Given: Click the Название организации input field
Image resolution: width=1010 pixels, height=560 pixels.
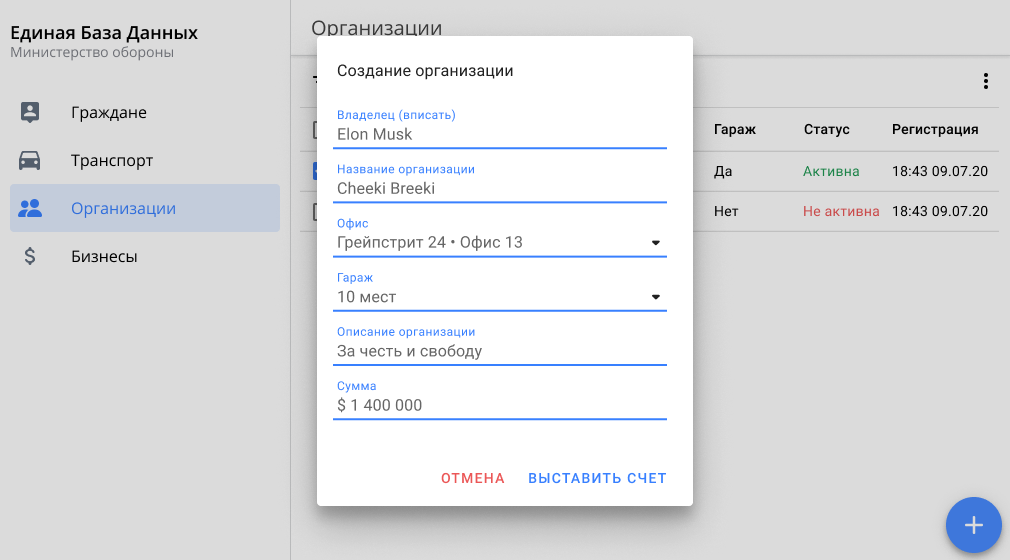Looking at the screenshot, I should coord(500,188).
